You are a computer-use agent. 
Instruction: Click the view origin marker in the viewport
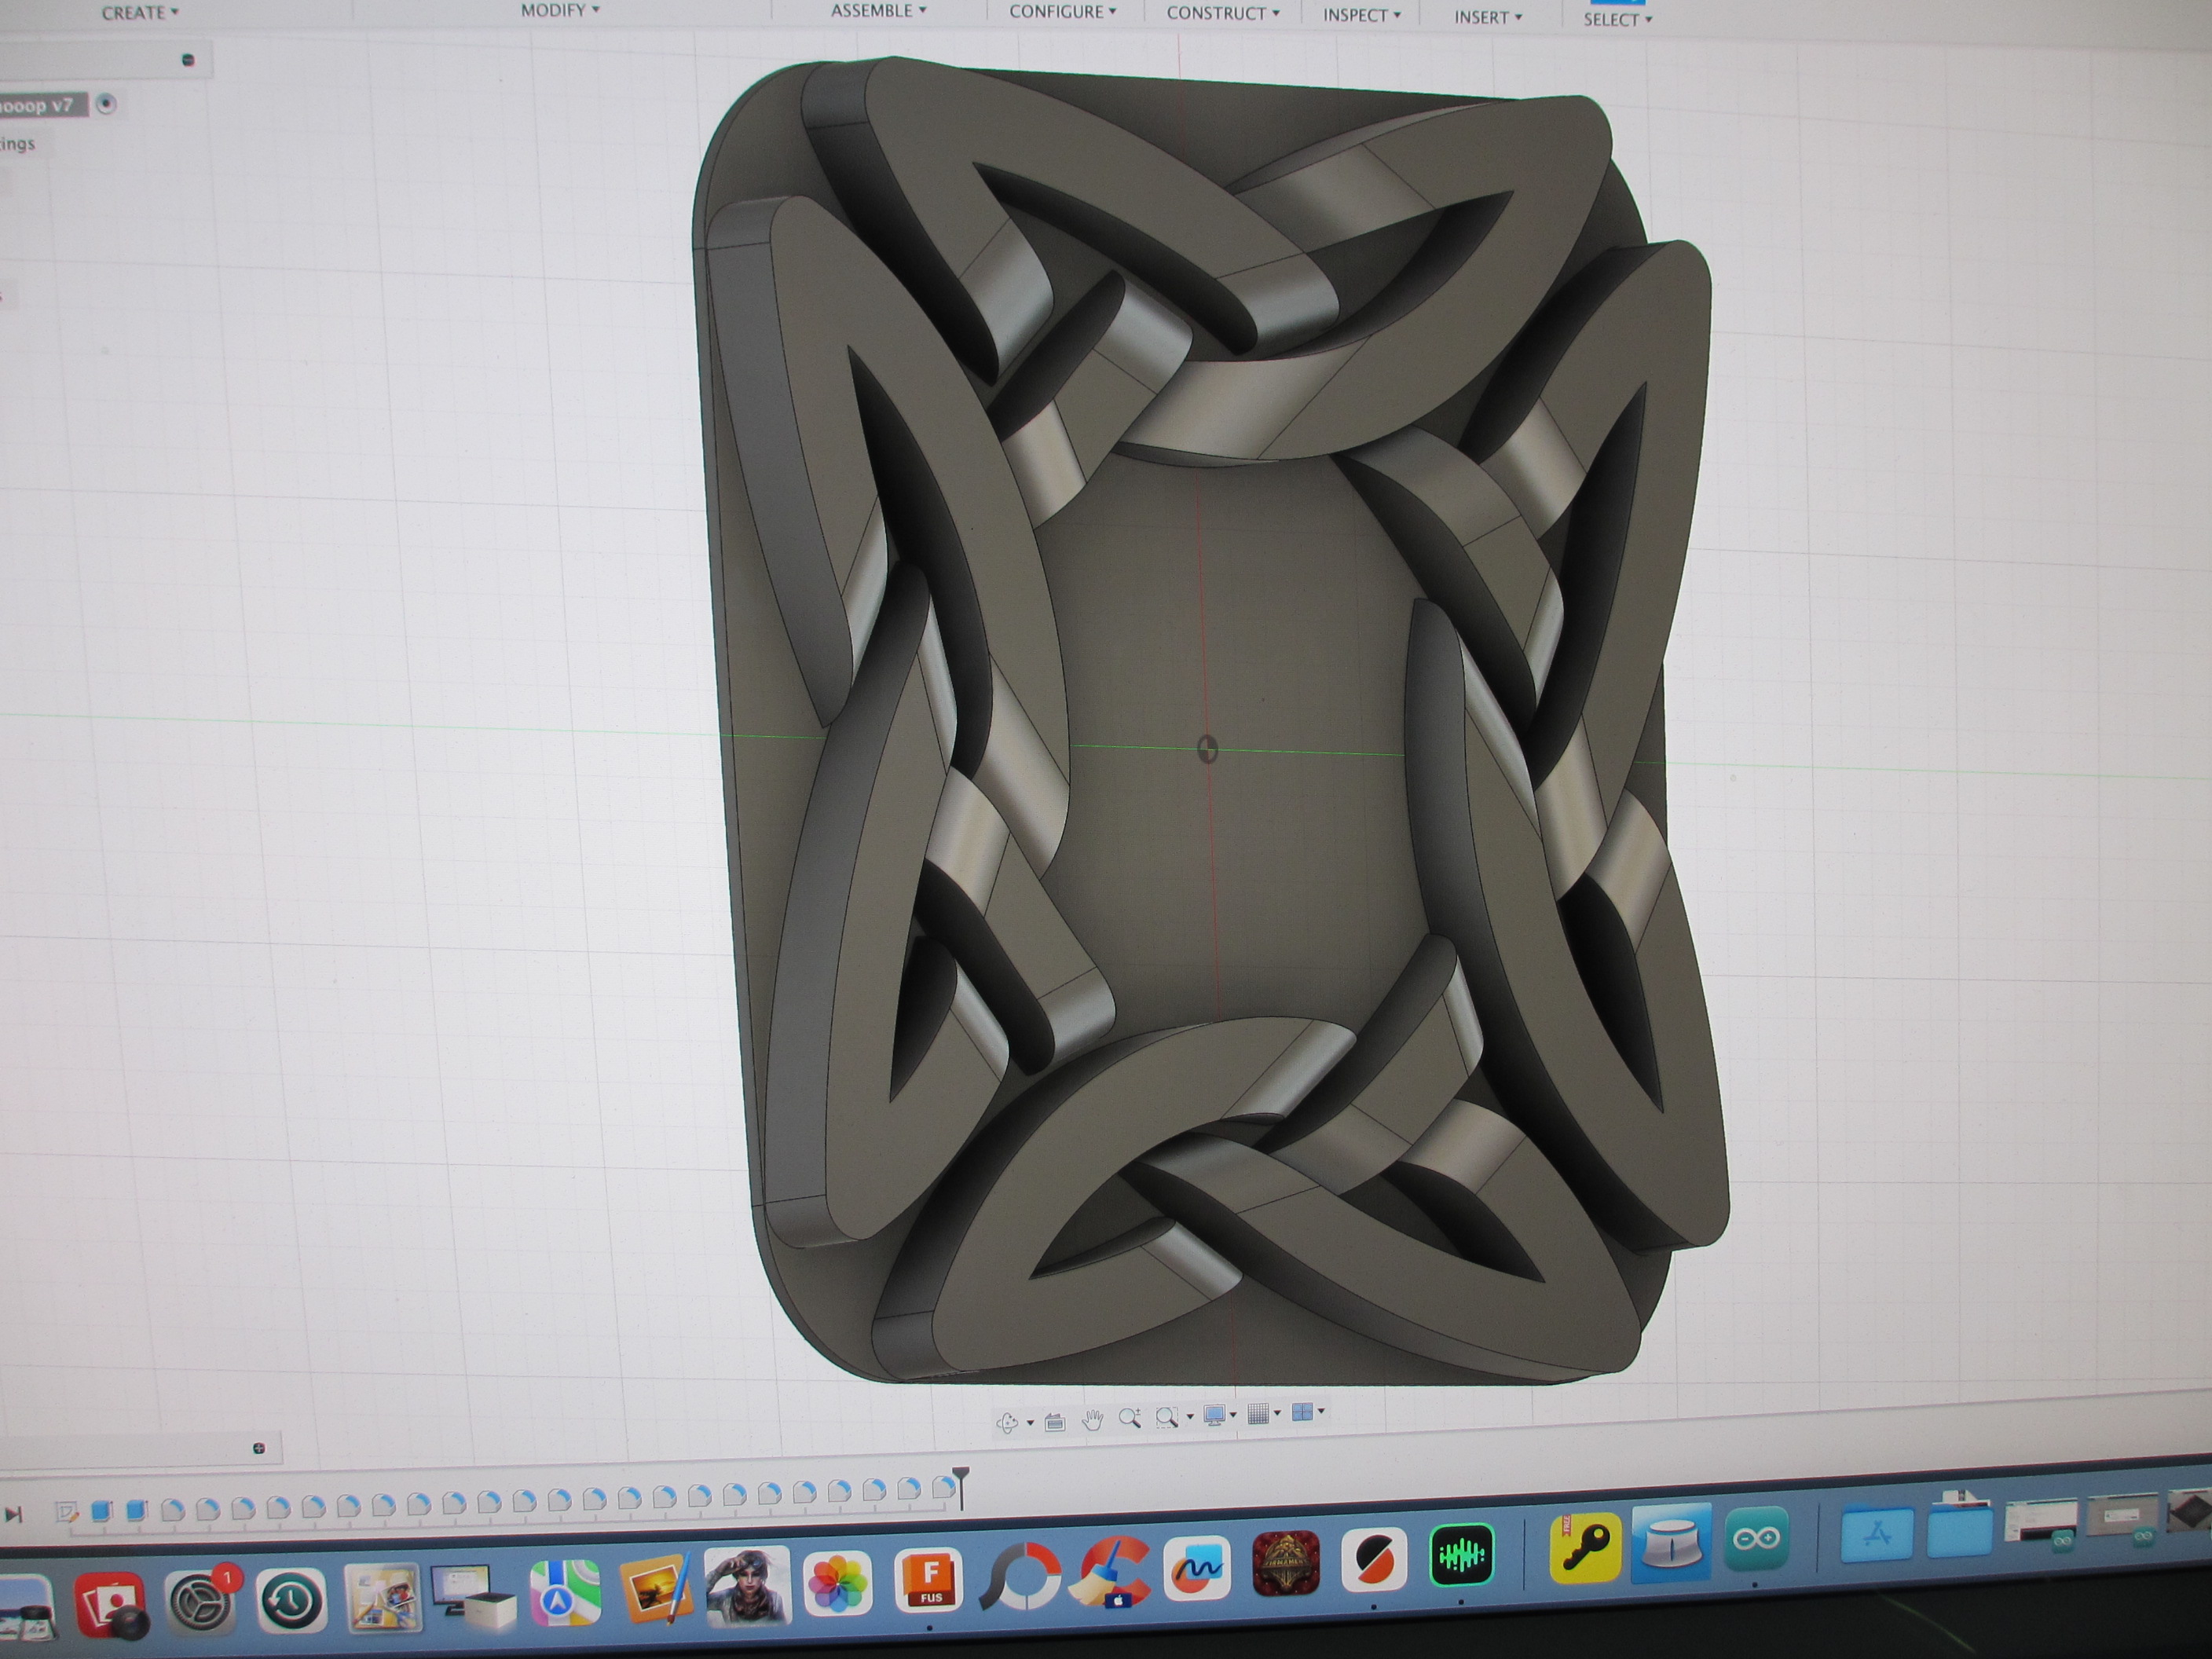pyautogui.click(x=1208, y=750)
